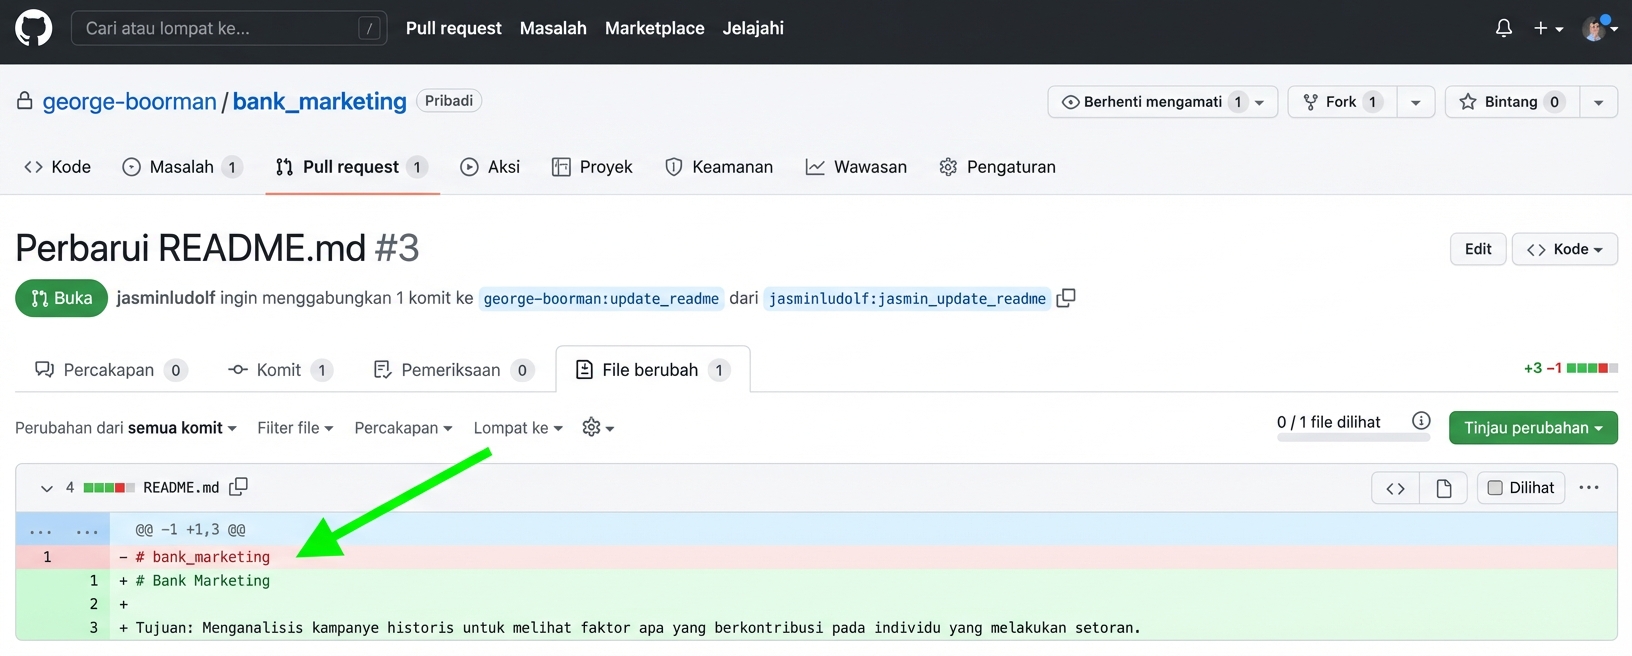Open the notifications bell

pyautogui.click(x=1503, y=28)
